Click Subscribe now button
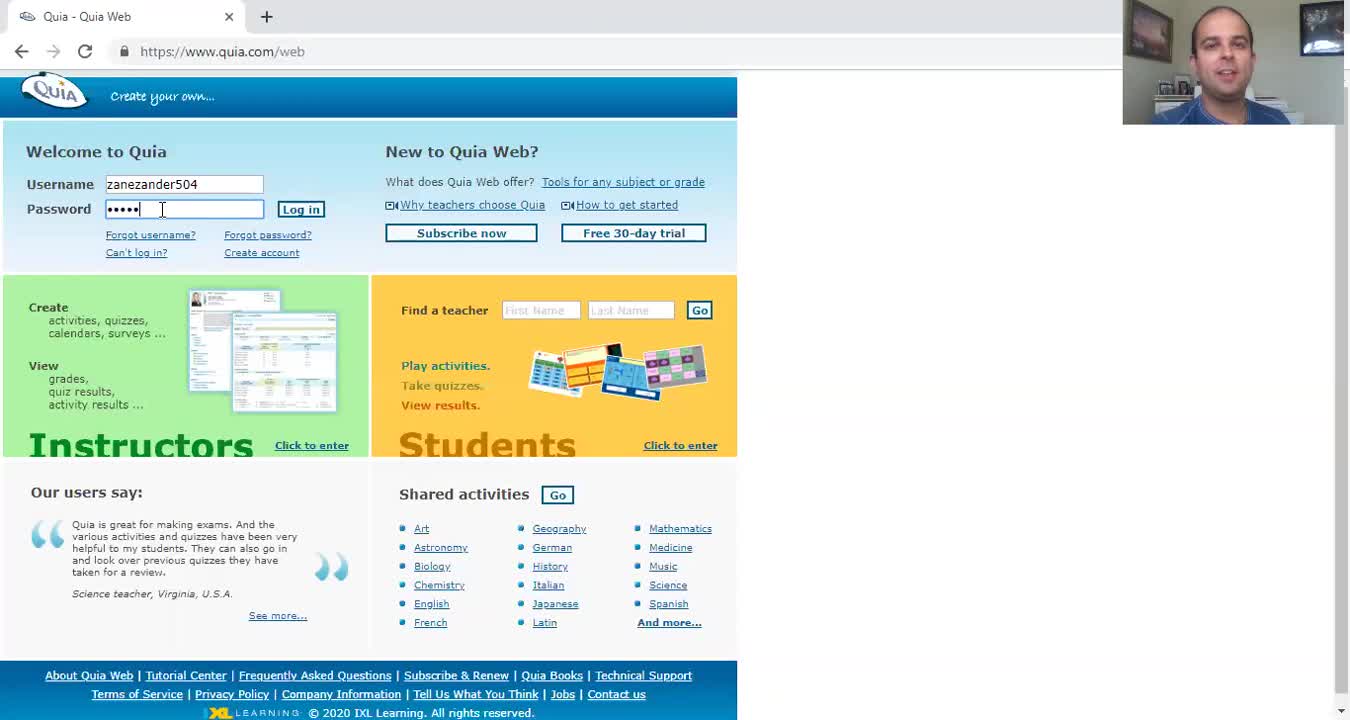 461,233
